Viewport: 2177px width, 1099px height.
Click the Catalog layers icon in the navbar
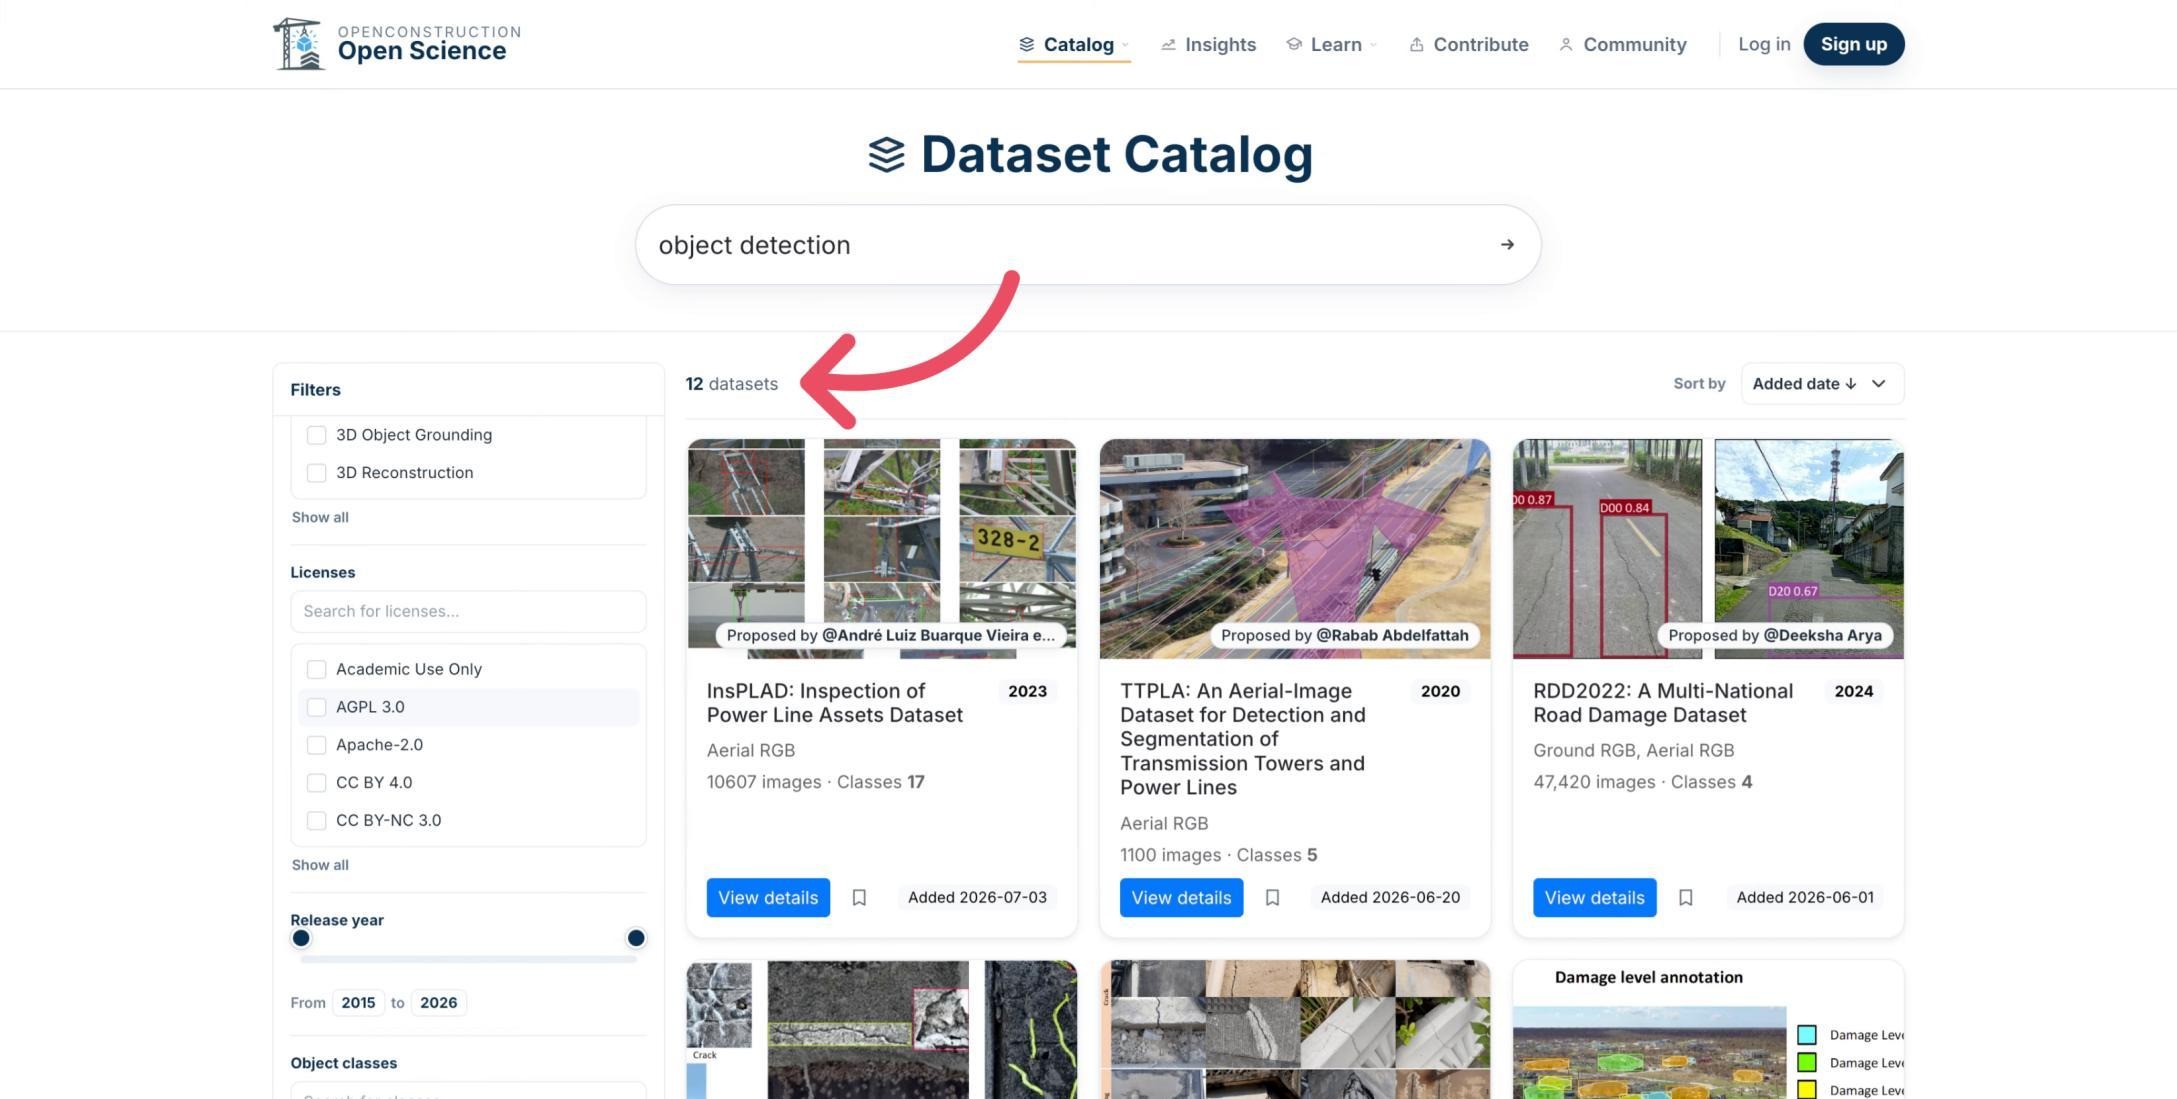(x=1026, y=44)
